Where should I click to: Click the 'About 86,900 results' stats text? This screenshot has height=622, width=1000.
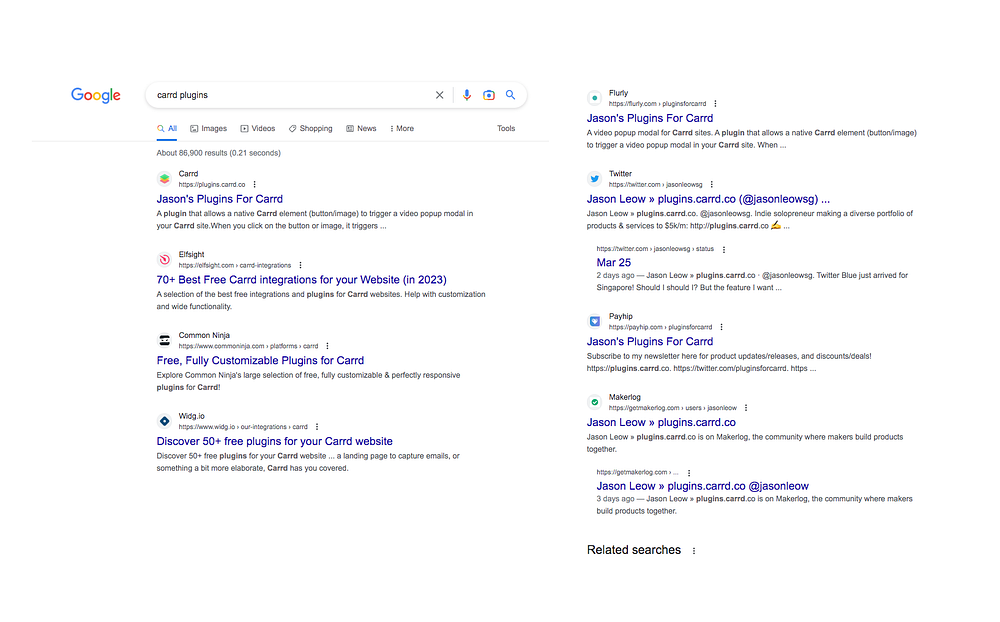(x=219, y=153)
